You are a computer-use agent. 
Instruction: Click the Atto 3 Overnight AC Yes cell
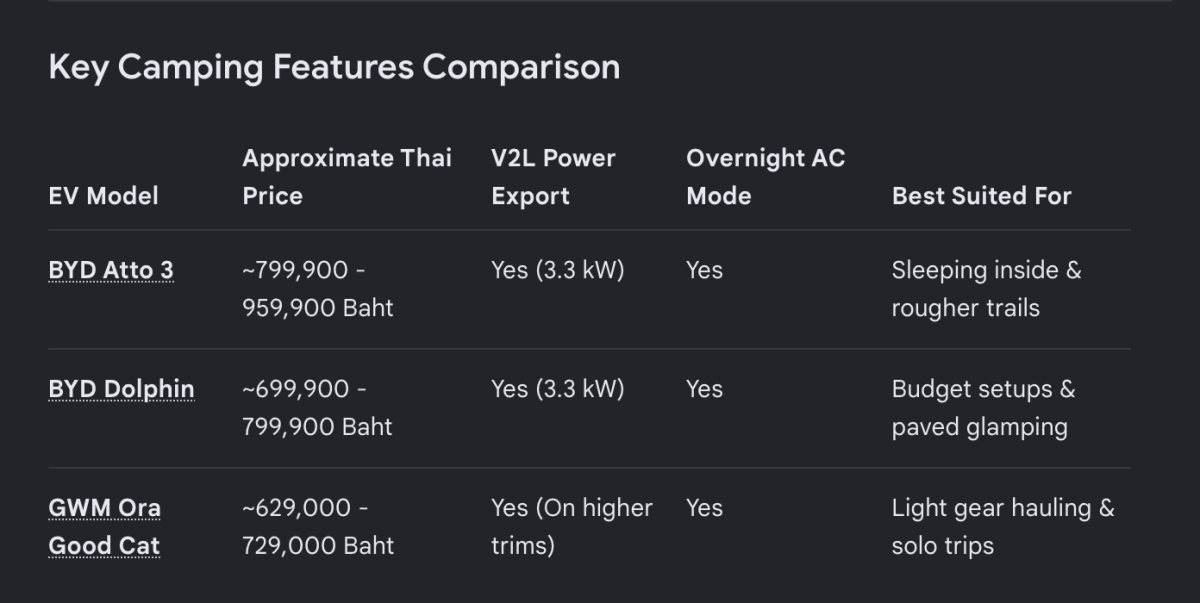pyautogui.click(x=704, y=270)
